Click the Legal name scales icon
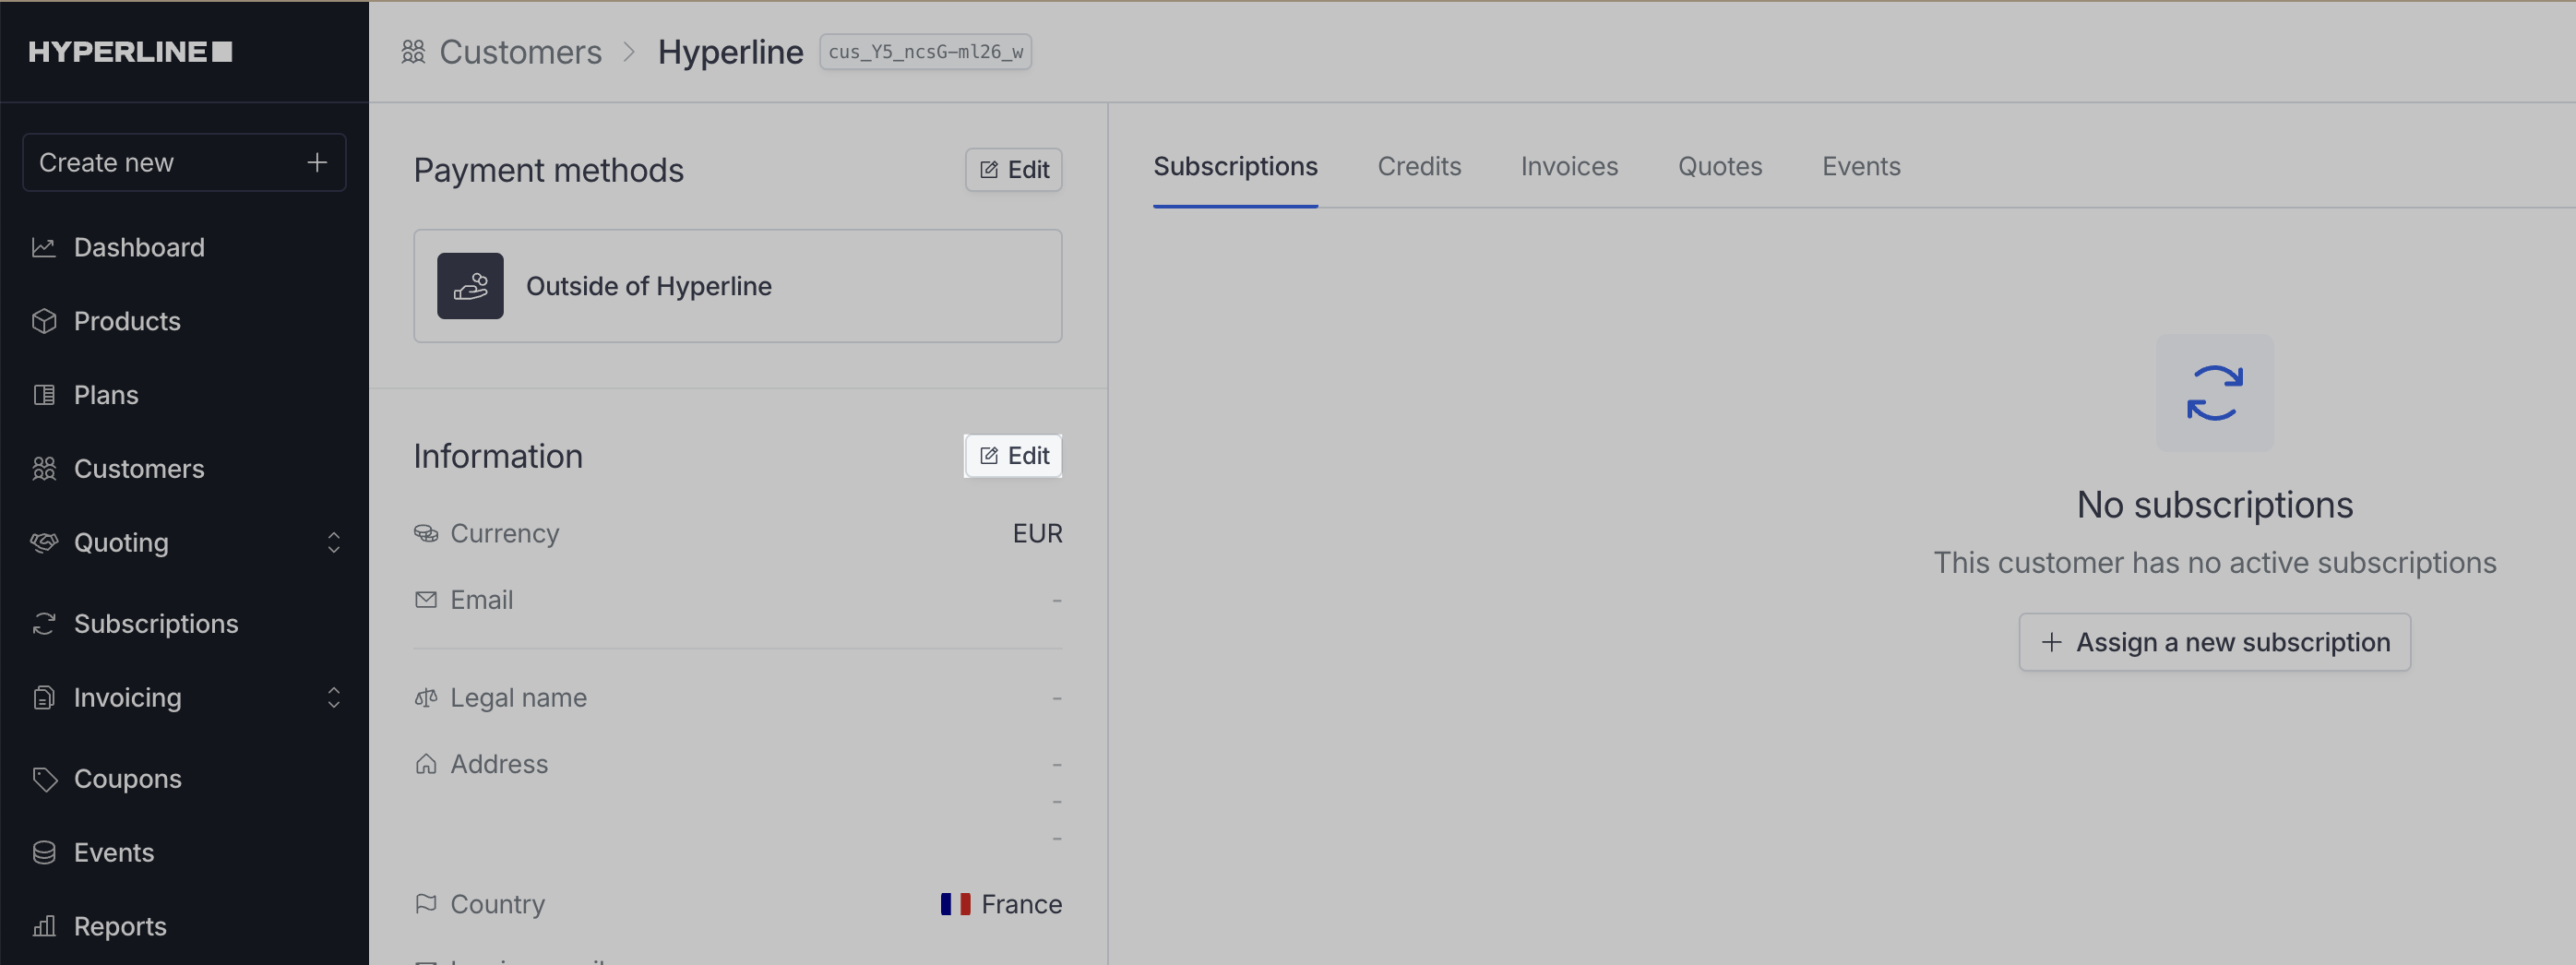This screenshot has height=965, width=2576. pos(426,697)
